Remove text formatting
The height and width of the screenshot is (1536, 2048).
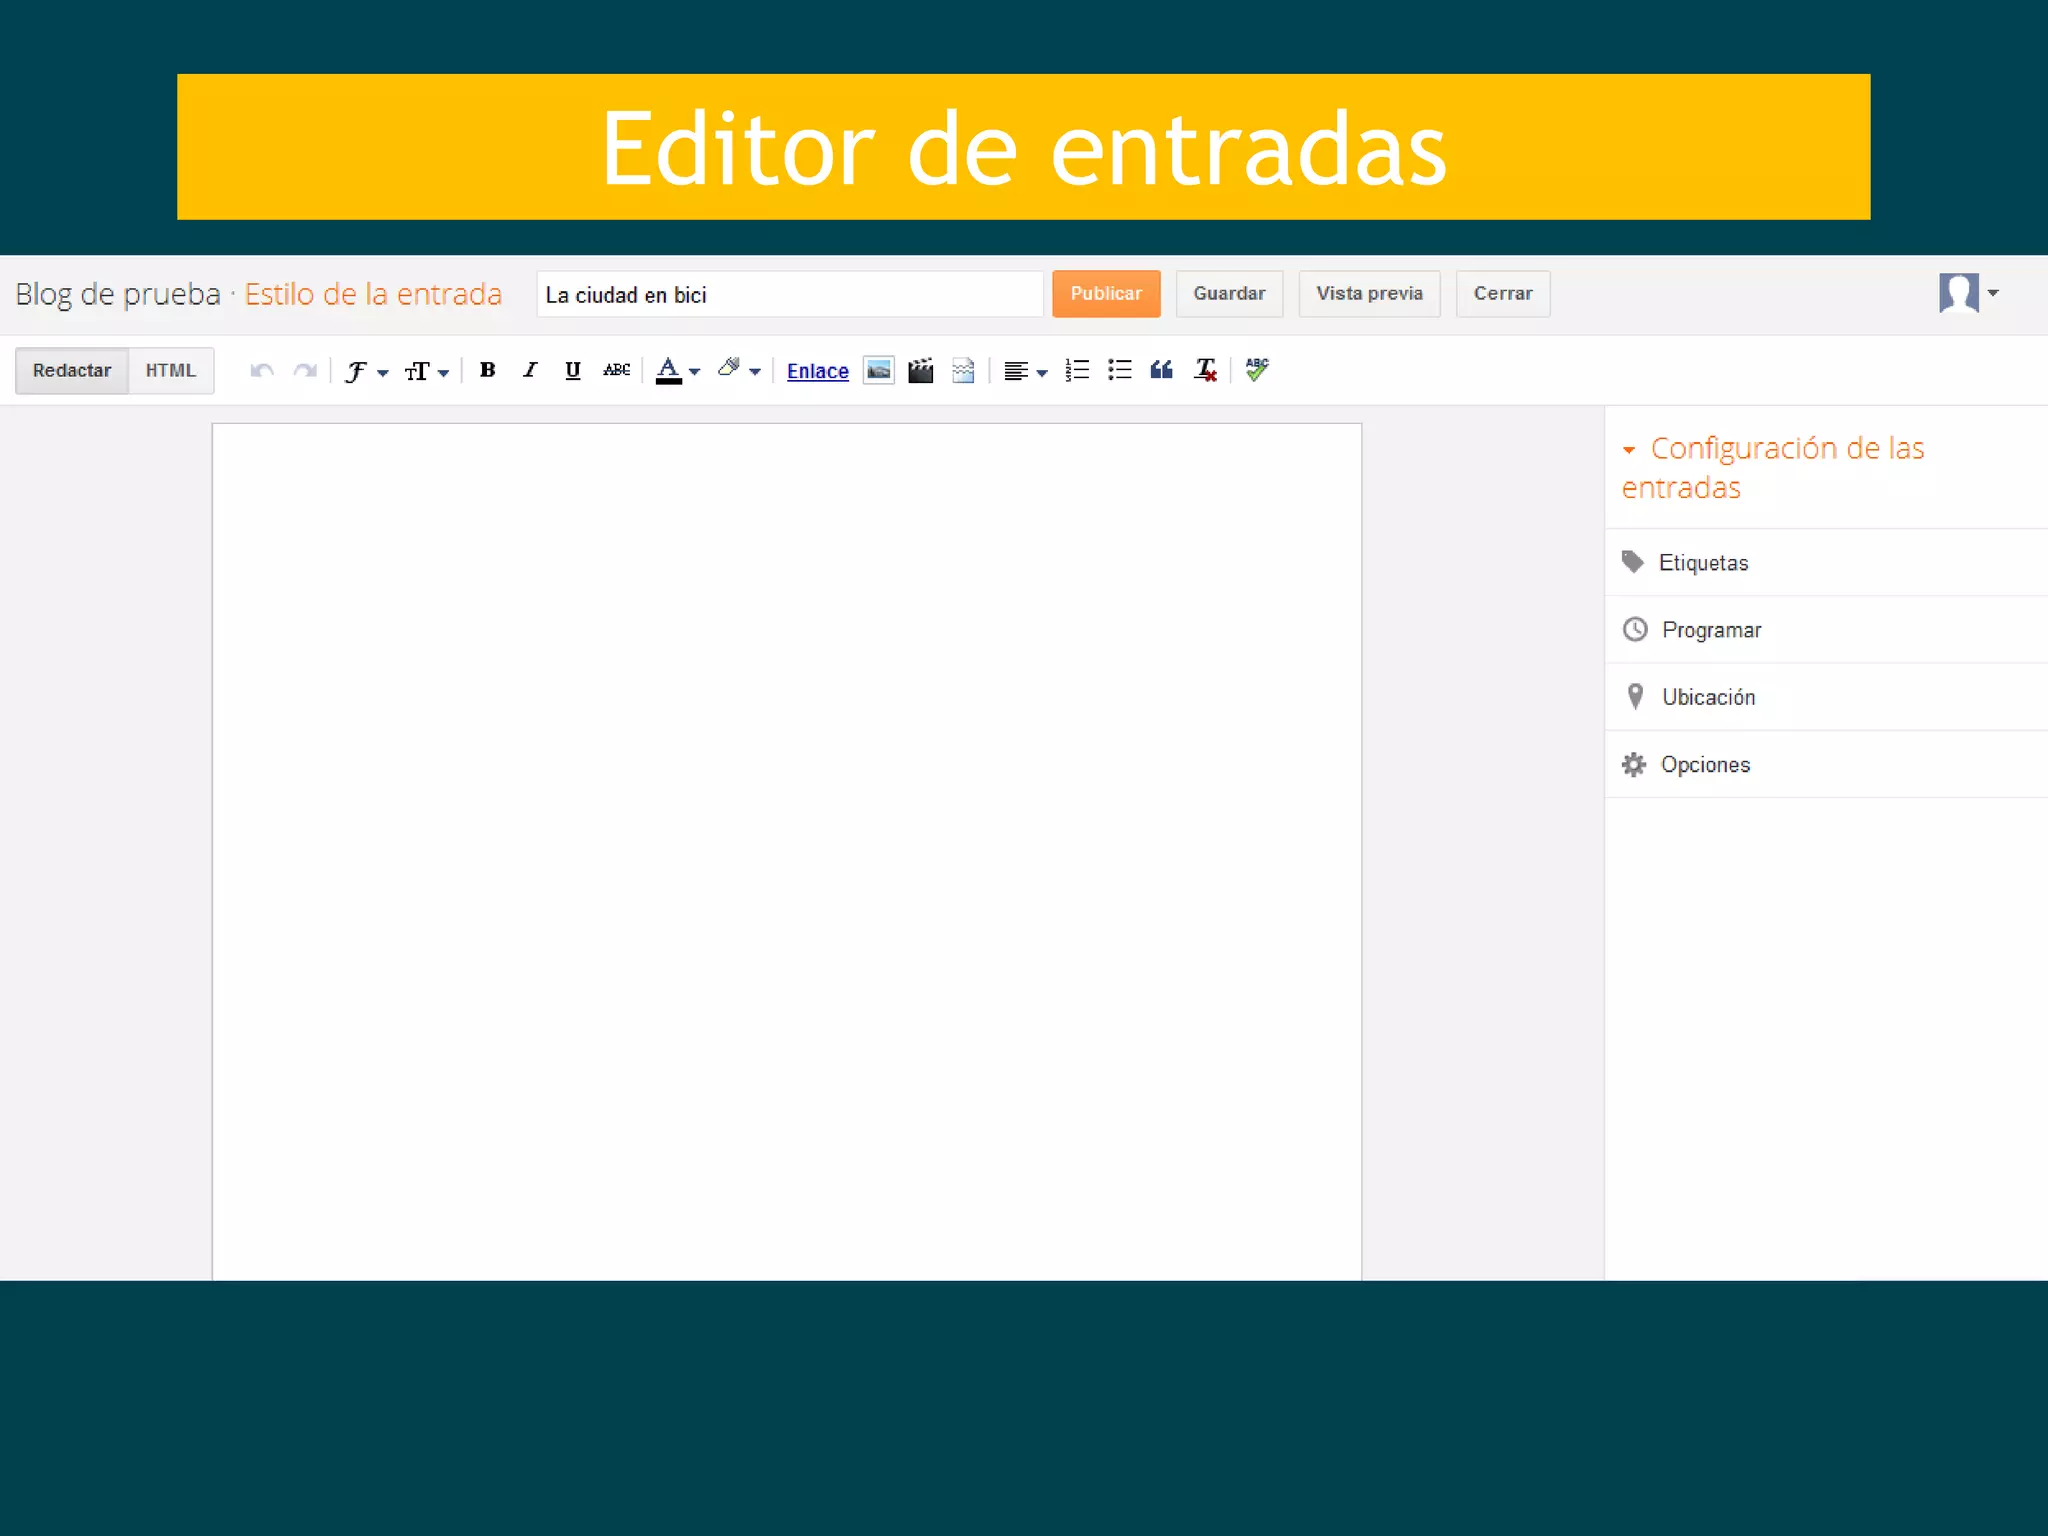click(1205, 370)
